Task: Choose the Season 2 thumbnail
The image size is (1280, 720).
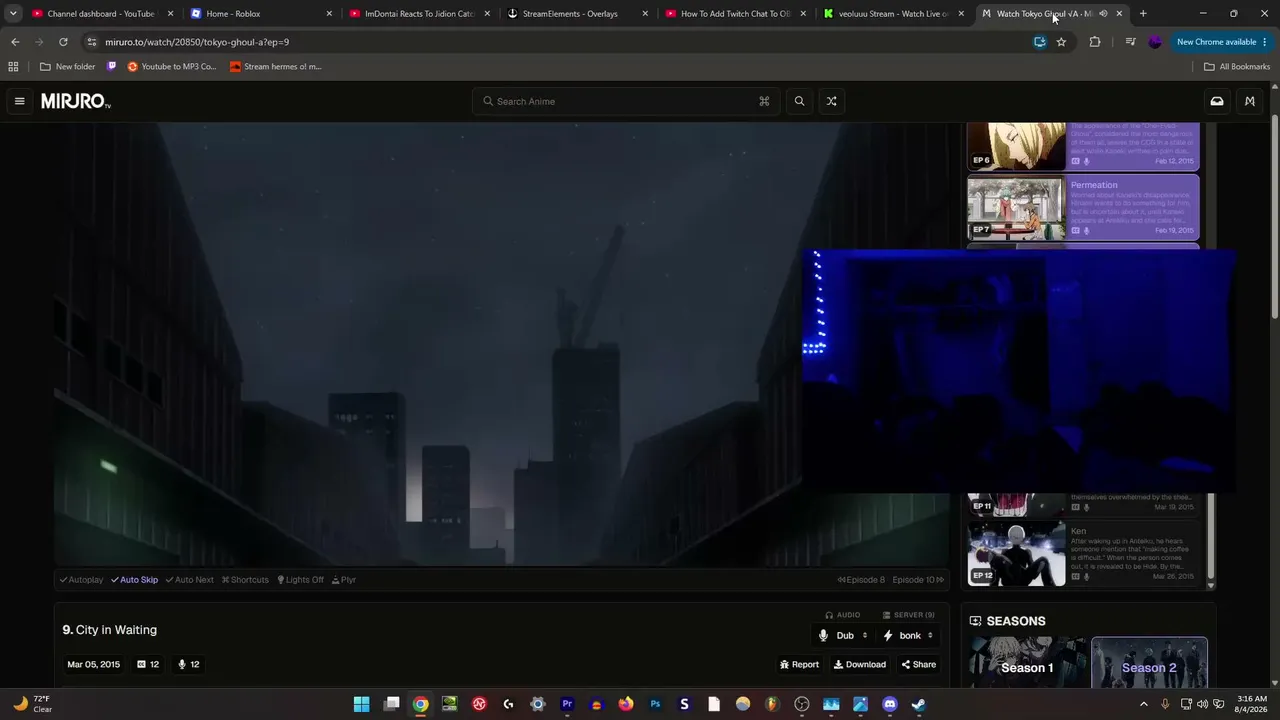Action: point(1149,663)
